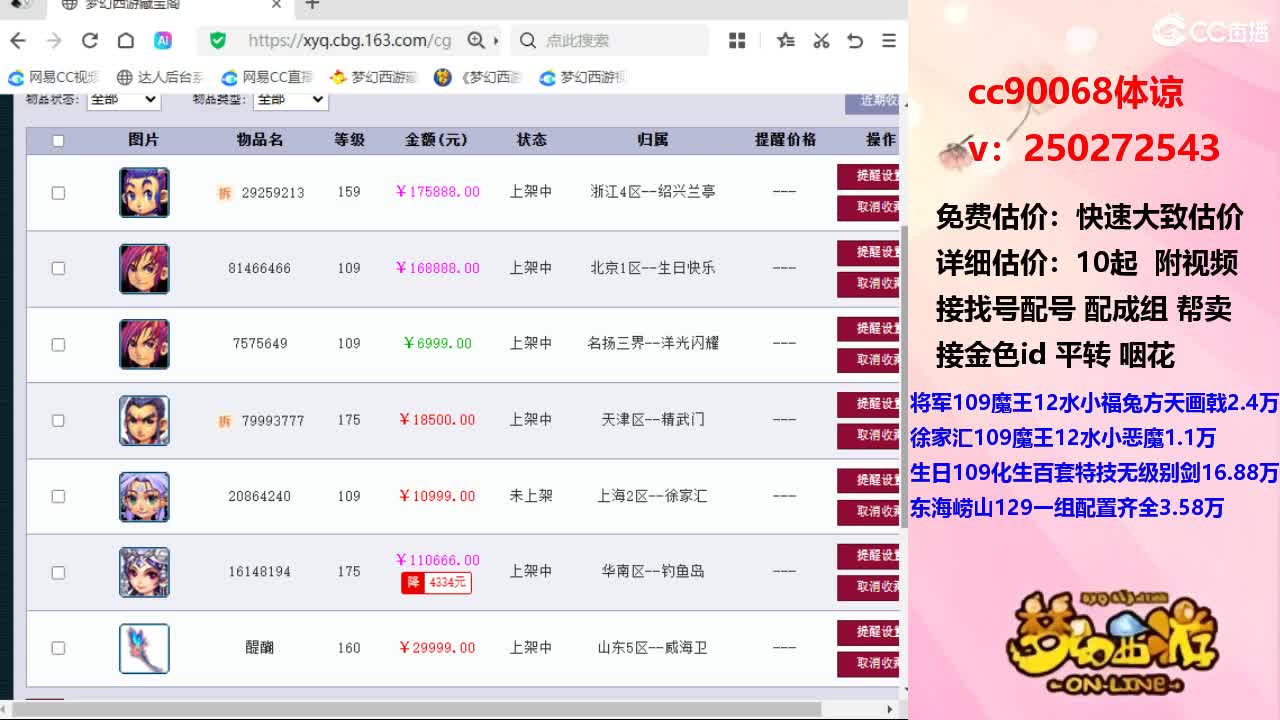Expand the 物品状态 dropdown set to 全部

(123, 99)
